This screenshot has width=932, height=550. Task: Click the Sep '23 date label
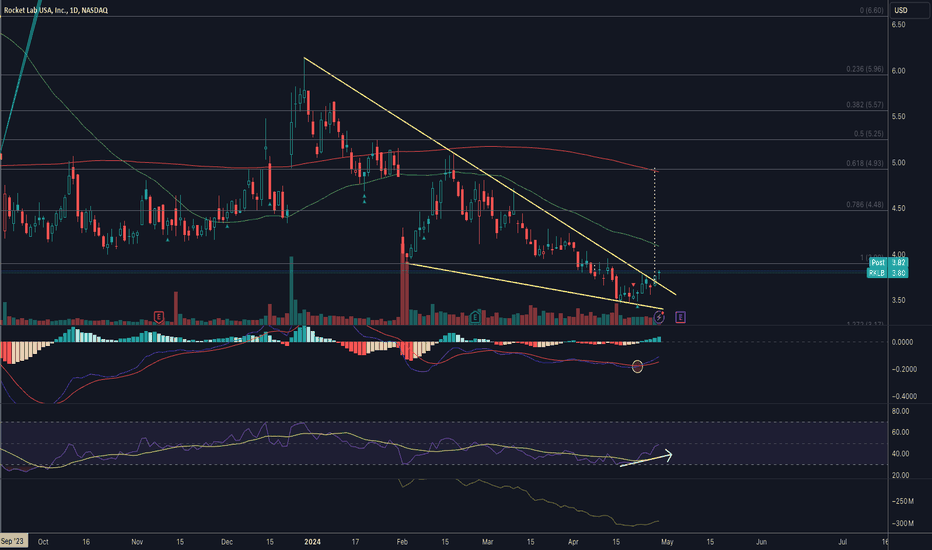pos(12,542)
